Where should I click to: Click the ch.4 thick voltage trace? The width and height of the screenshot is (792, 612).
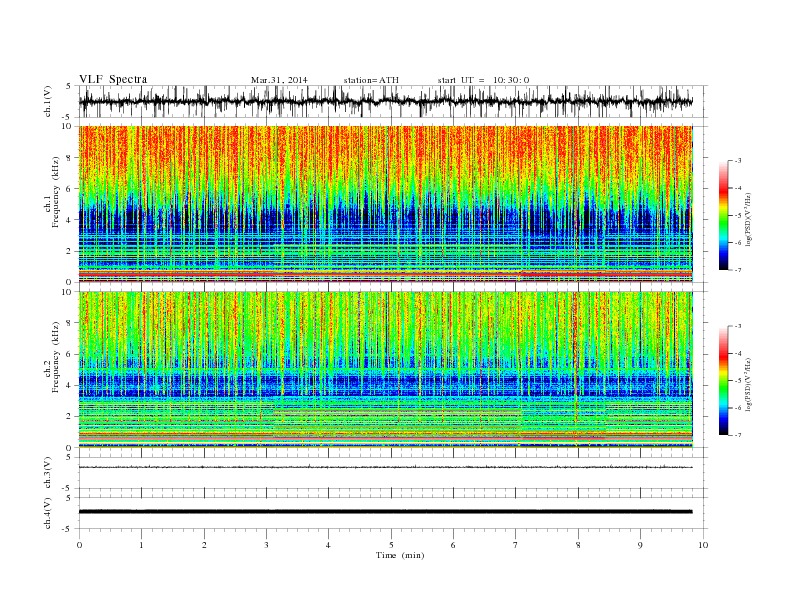tap(386, 512)
